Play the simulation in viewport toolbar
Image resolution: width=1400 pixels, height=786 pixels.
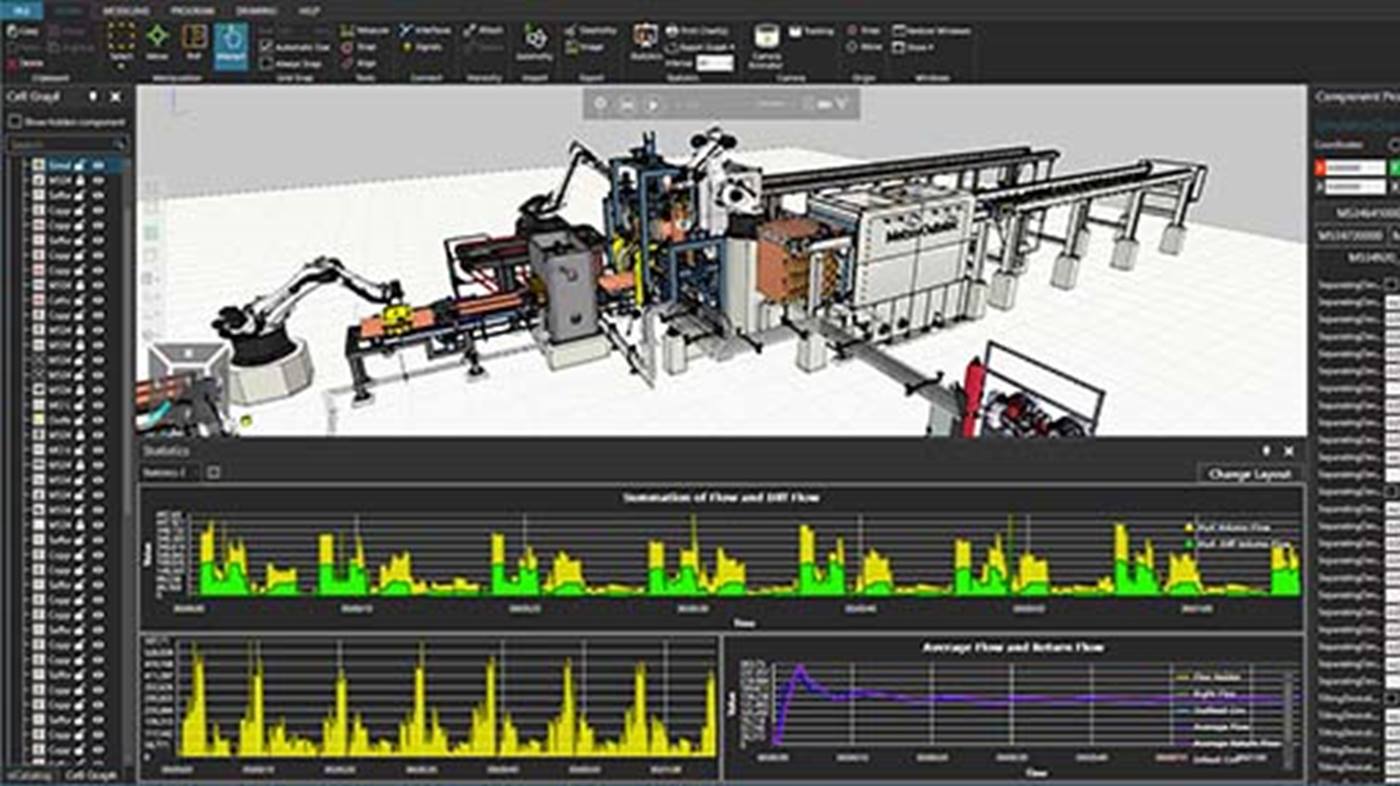(x=653, y=102)
